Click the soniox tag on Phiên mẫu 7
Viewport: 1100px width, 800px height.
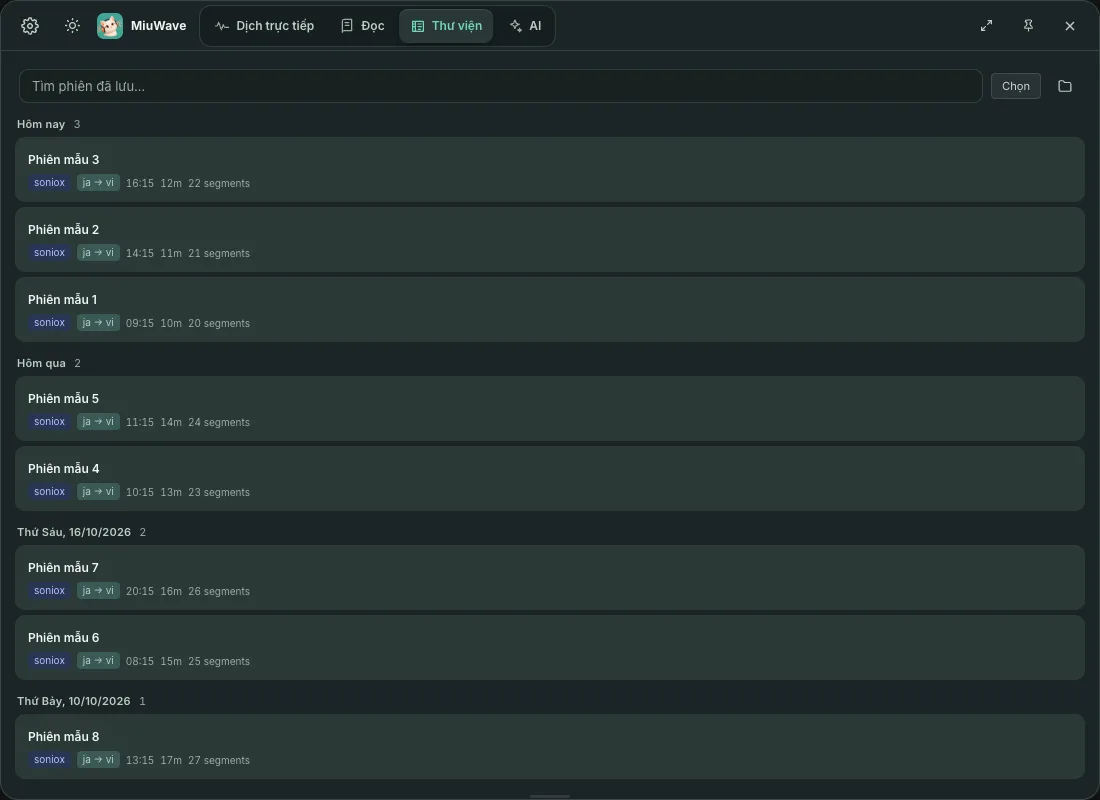[x=49, y=591]
